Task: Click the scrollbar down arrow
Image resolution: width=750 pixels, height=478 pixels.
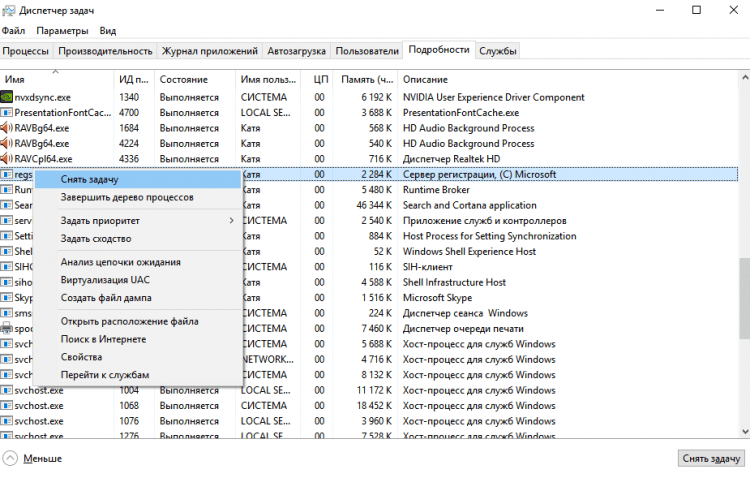Action: click(x=745, y=431)
